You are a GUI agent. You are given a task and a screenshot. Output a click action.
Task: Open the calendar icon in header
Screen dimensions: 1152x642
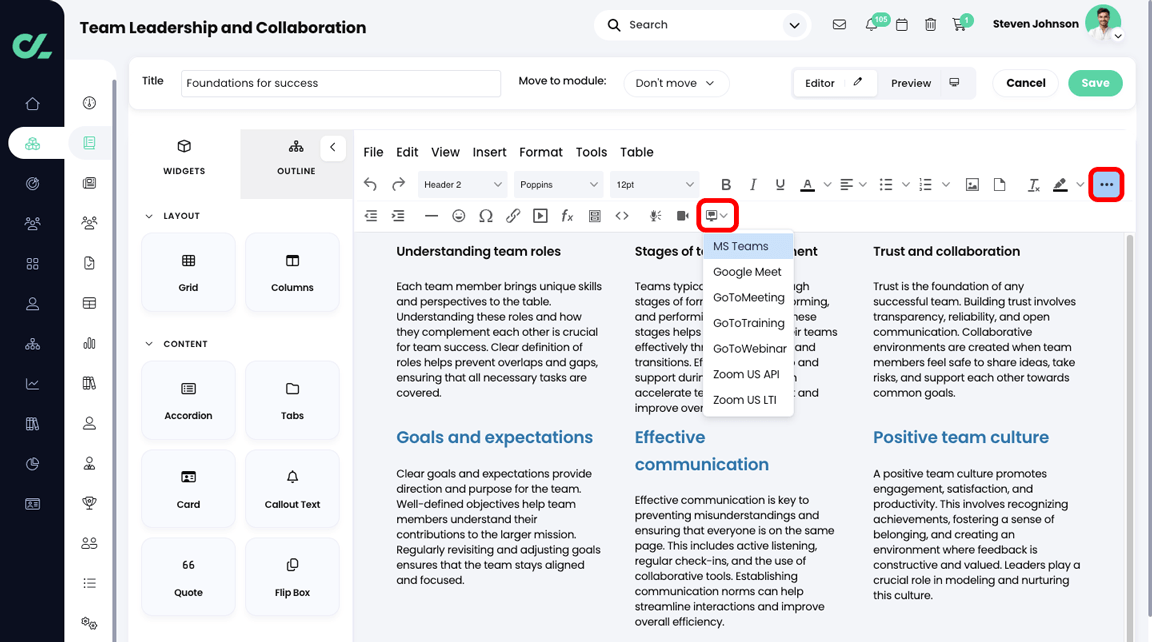tap(901, 24)
